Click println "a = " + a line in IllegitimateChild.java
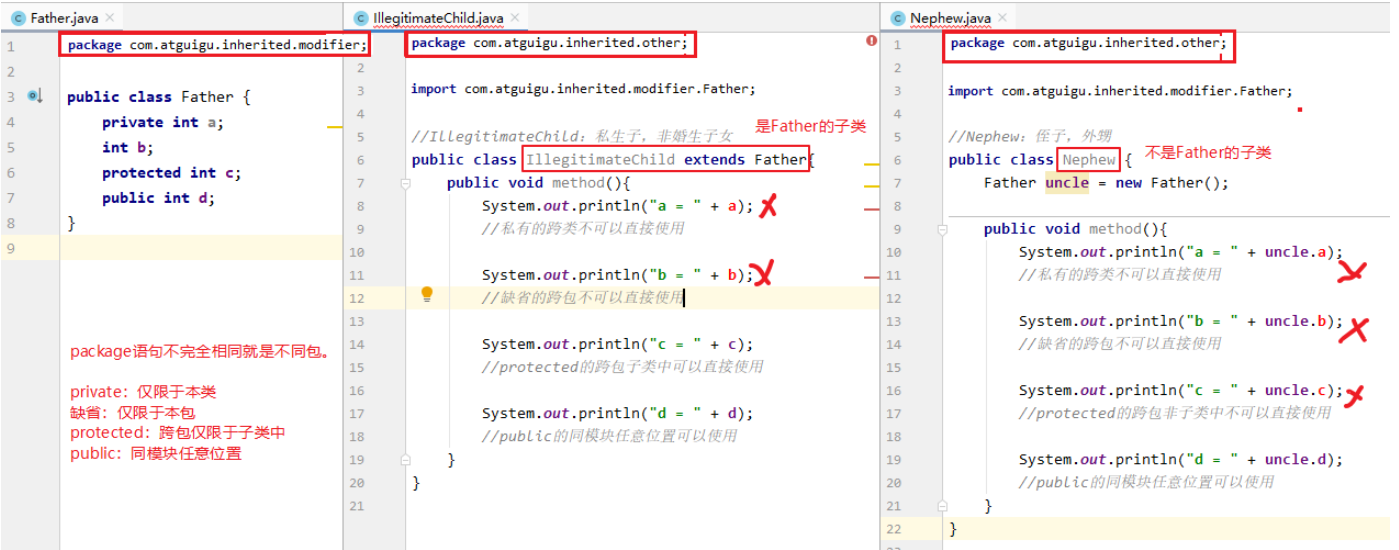Screen dimensions: 1399x550 (617, 206)
